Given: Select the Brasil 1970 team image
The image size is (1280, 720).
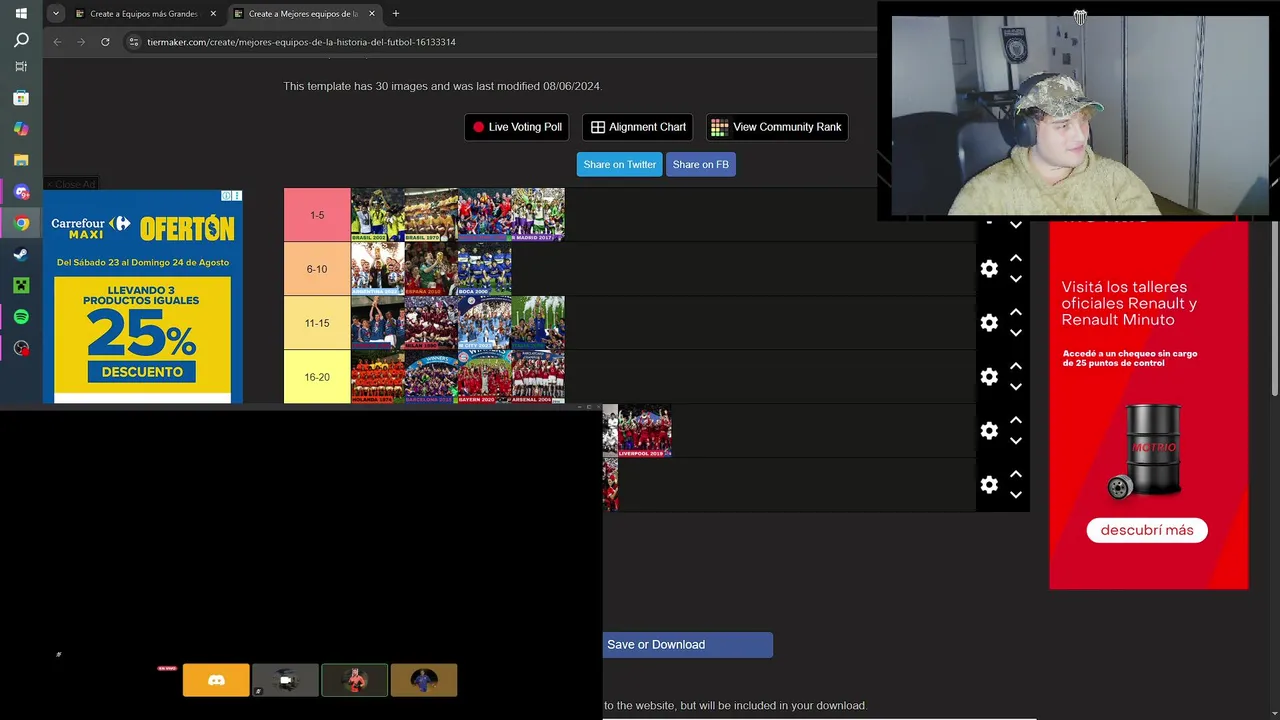Looking at the screenshot, I should tap(431, 215).
